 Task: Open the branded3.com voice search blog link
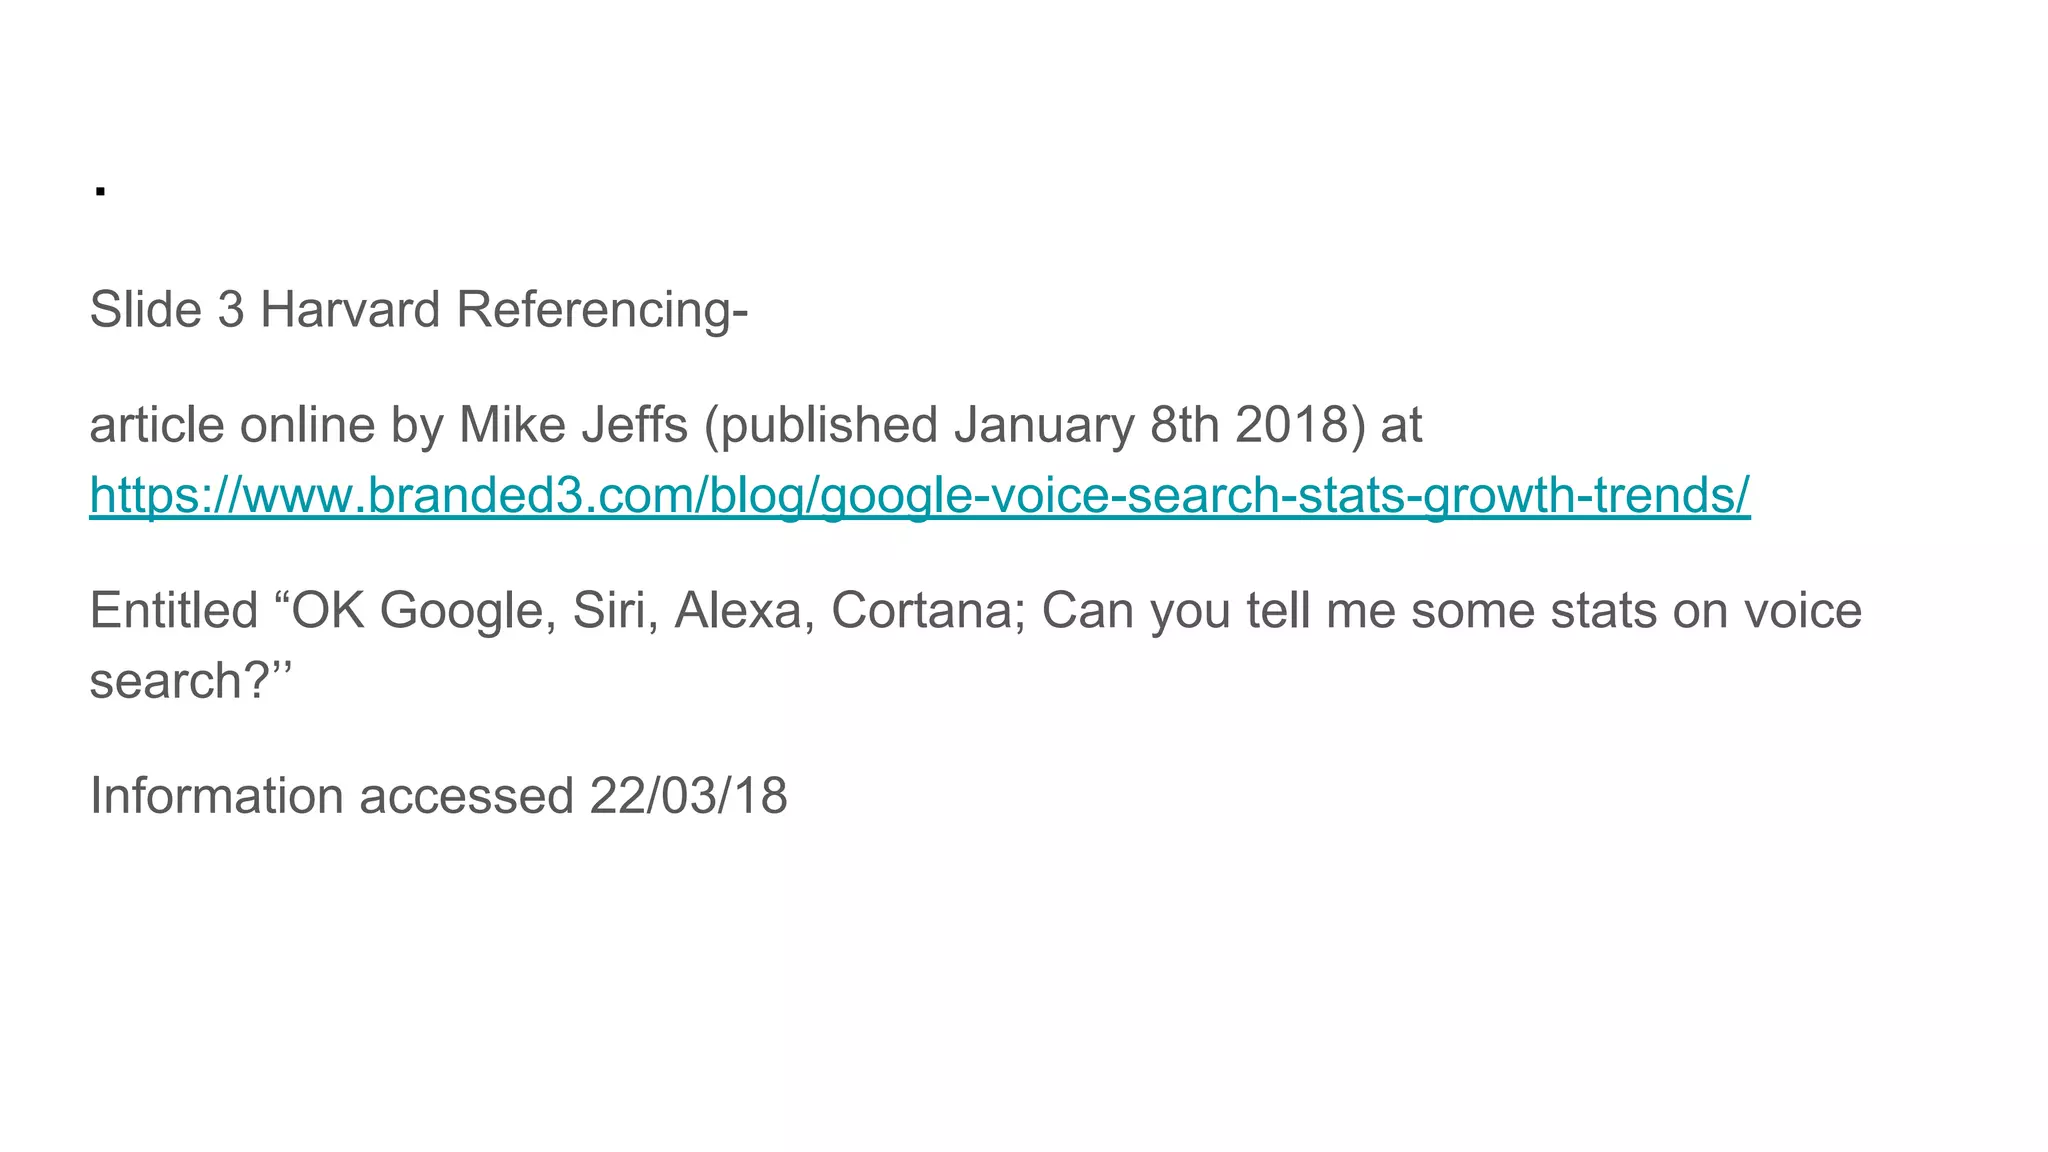pos(919,495)
